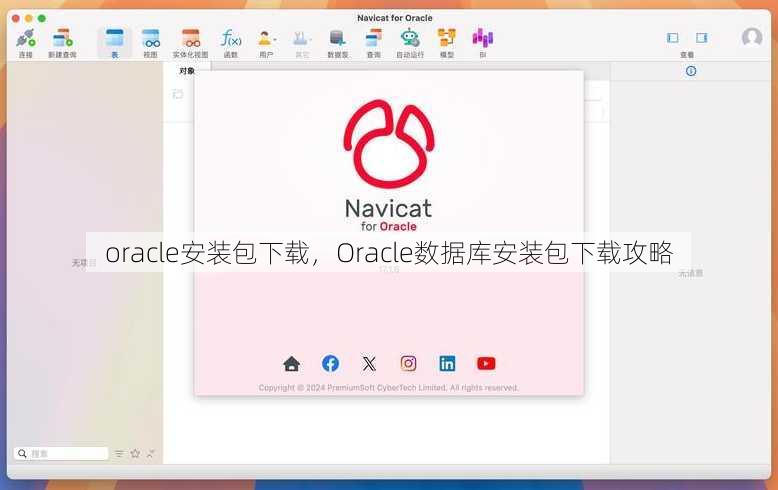The height and width of the screenshot is (490, 778).
Task: Click the user avatar account icon
Action: (x=752, y=37)
